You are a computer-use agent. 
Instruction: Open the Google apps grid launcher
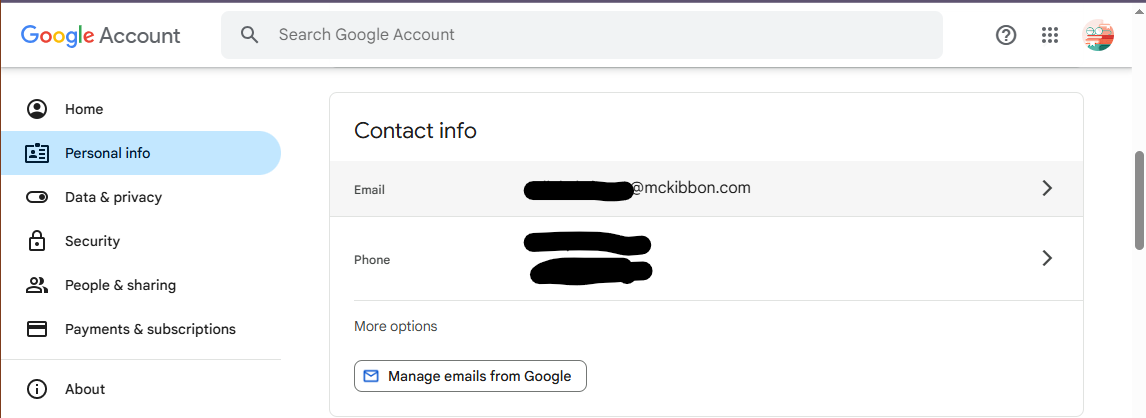(1050, 35)
